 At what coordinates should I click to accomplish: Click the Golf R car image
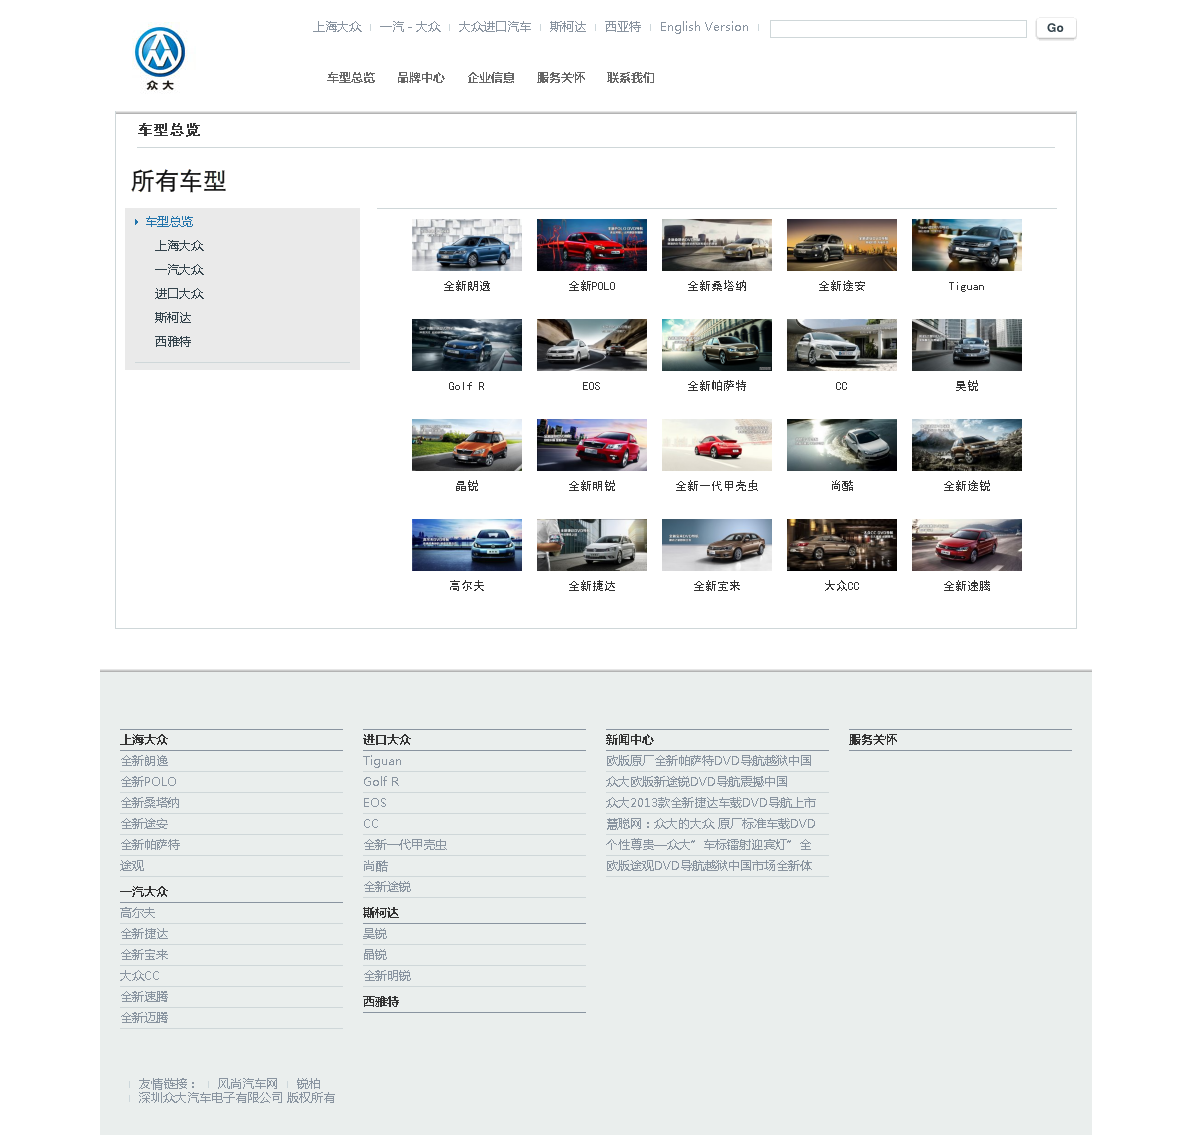click(x=466, y=345)
